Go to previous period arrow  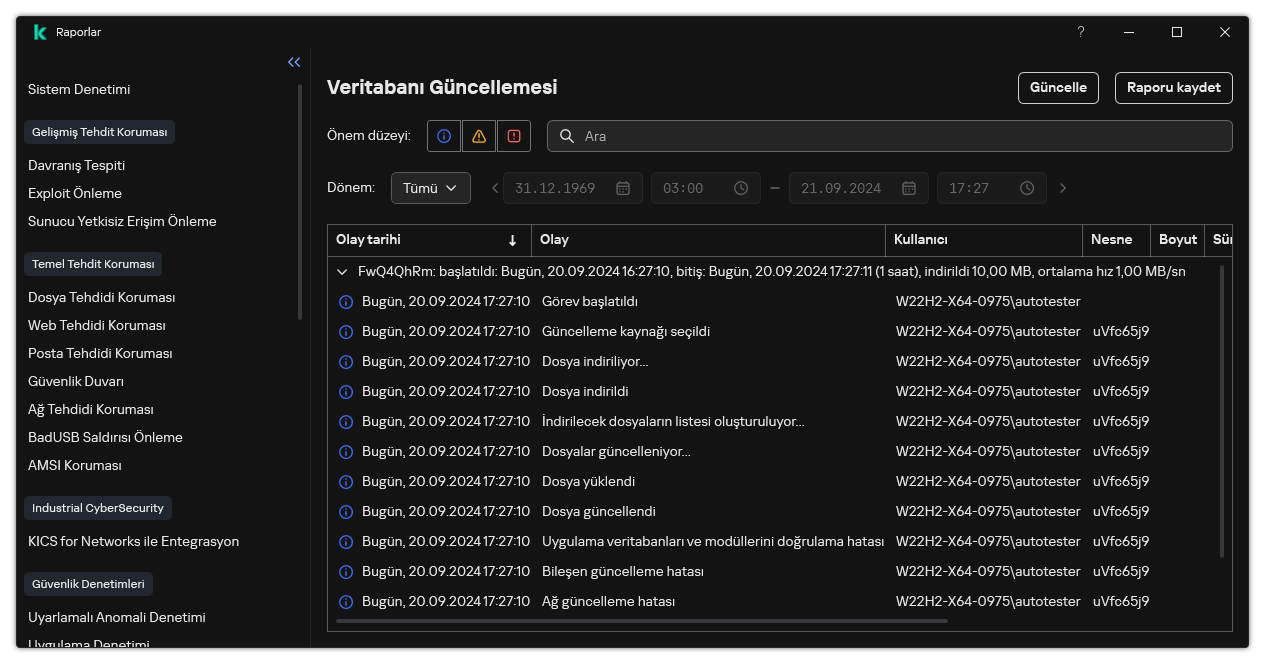click(x=495, y=188)
